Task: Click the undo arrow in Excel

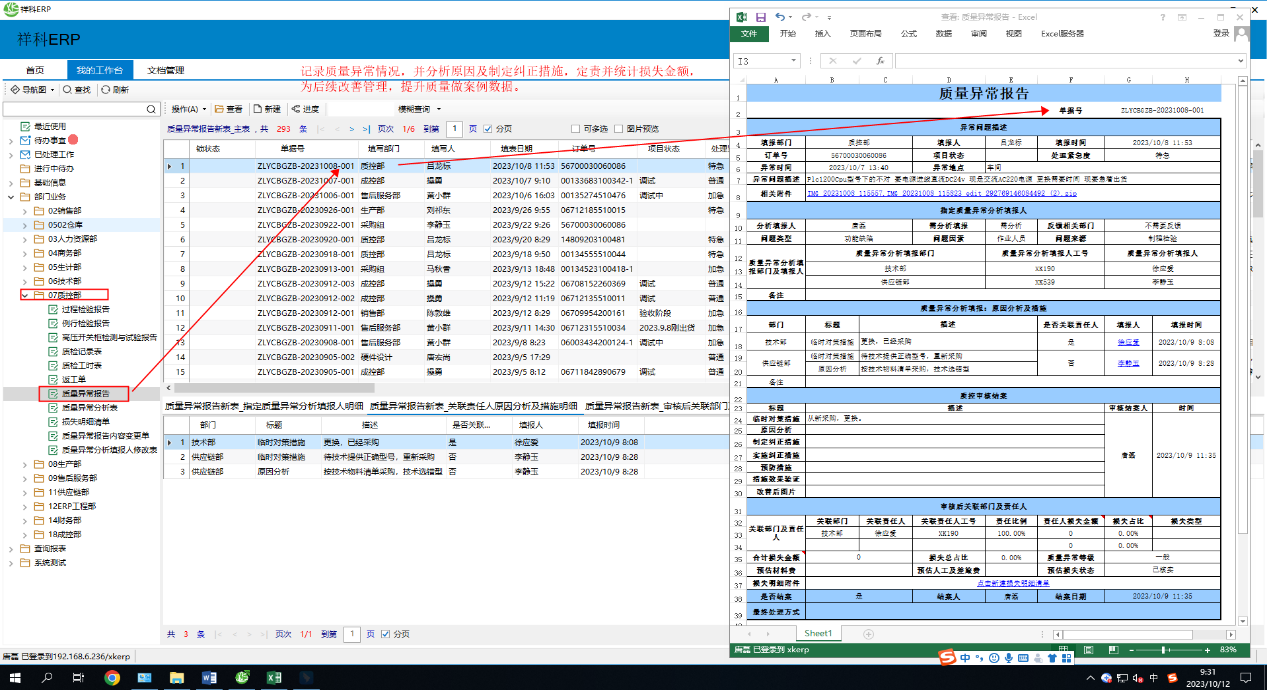Action: click(780, 17)
